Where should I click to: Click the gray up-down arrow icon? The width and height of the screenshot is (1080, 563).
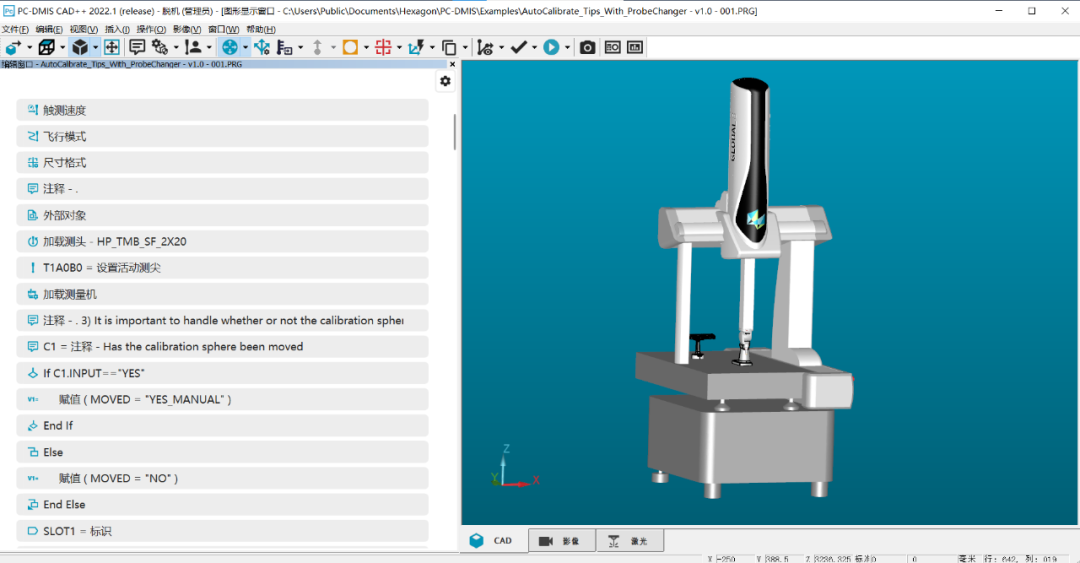pyautogui.click(x=318, y=47)
